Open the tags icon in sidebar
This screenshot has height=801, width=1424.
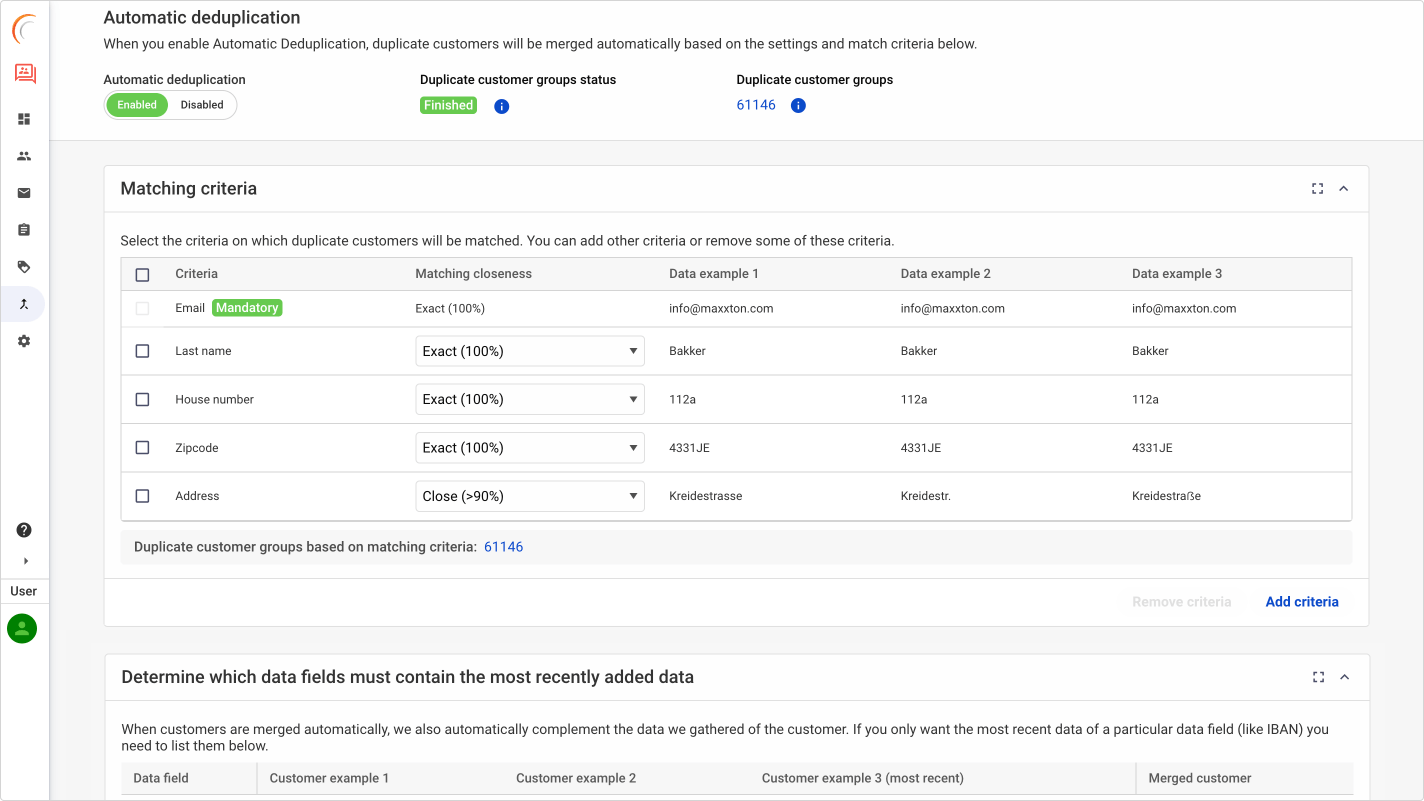[x=24, y=267]
